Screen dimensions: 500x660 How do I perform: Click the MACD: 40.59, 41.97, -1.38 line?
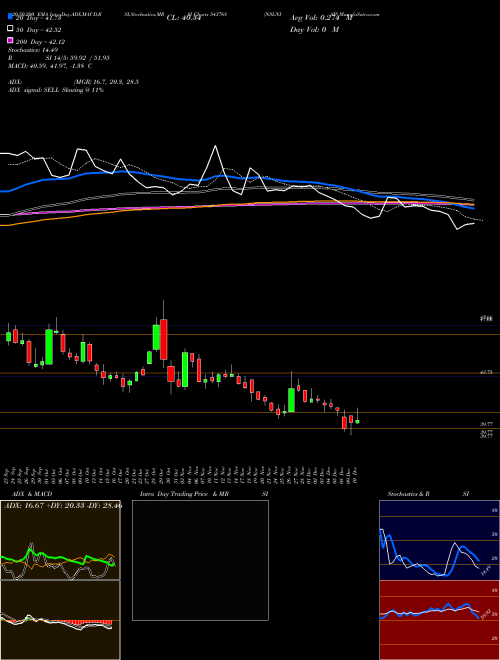click(50, 66)
